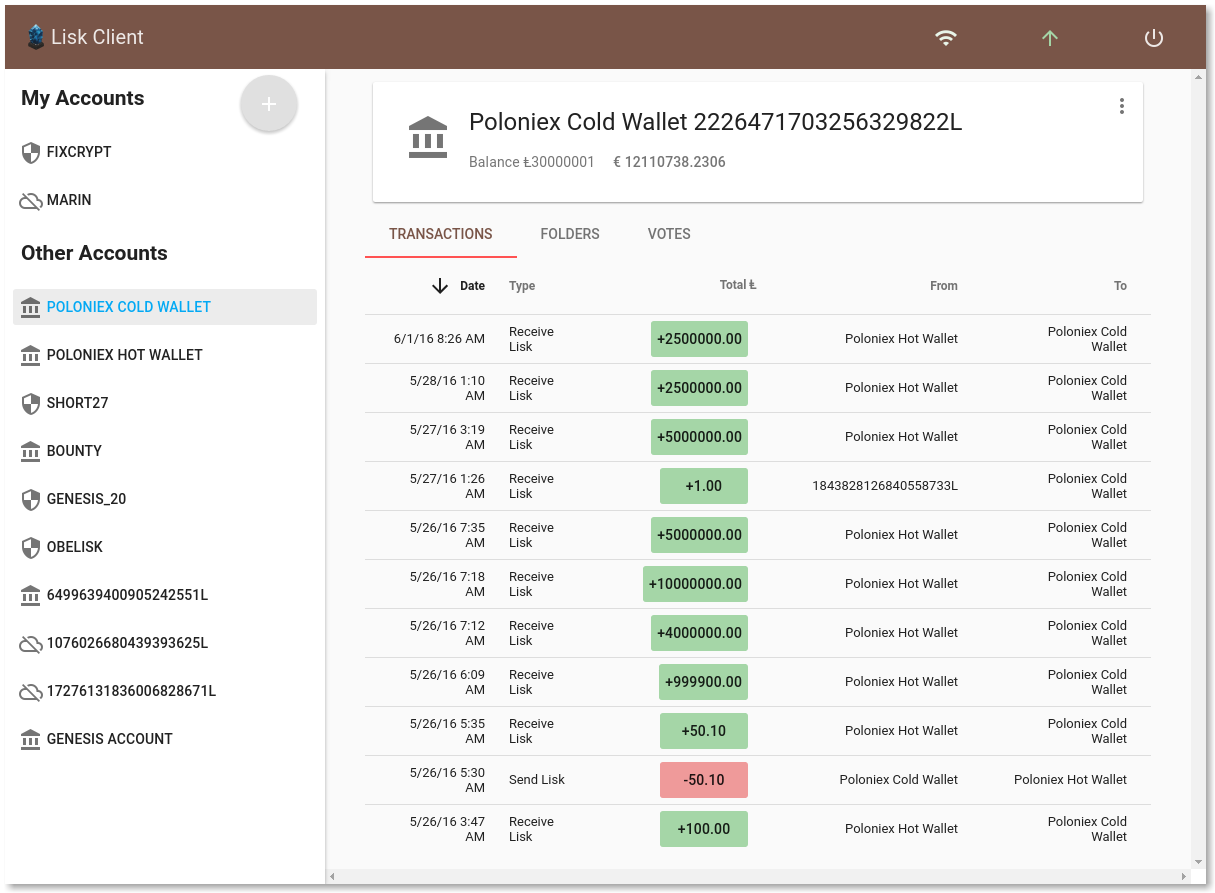Click the green up-arrow sync icon

[x=1049, y=38]
